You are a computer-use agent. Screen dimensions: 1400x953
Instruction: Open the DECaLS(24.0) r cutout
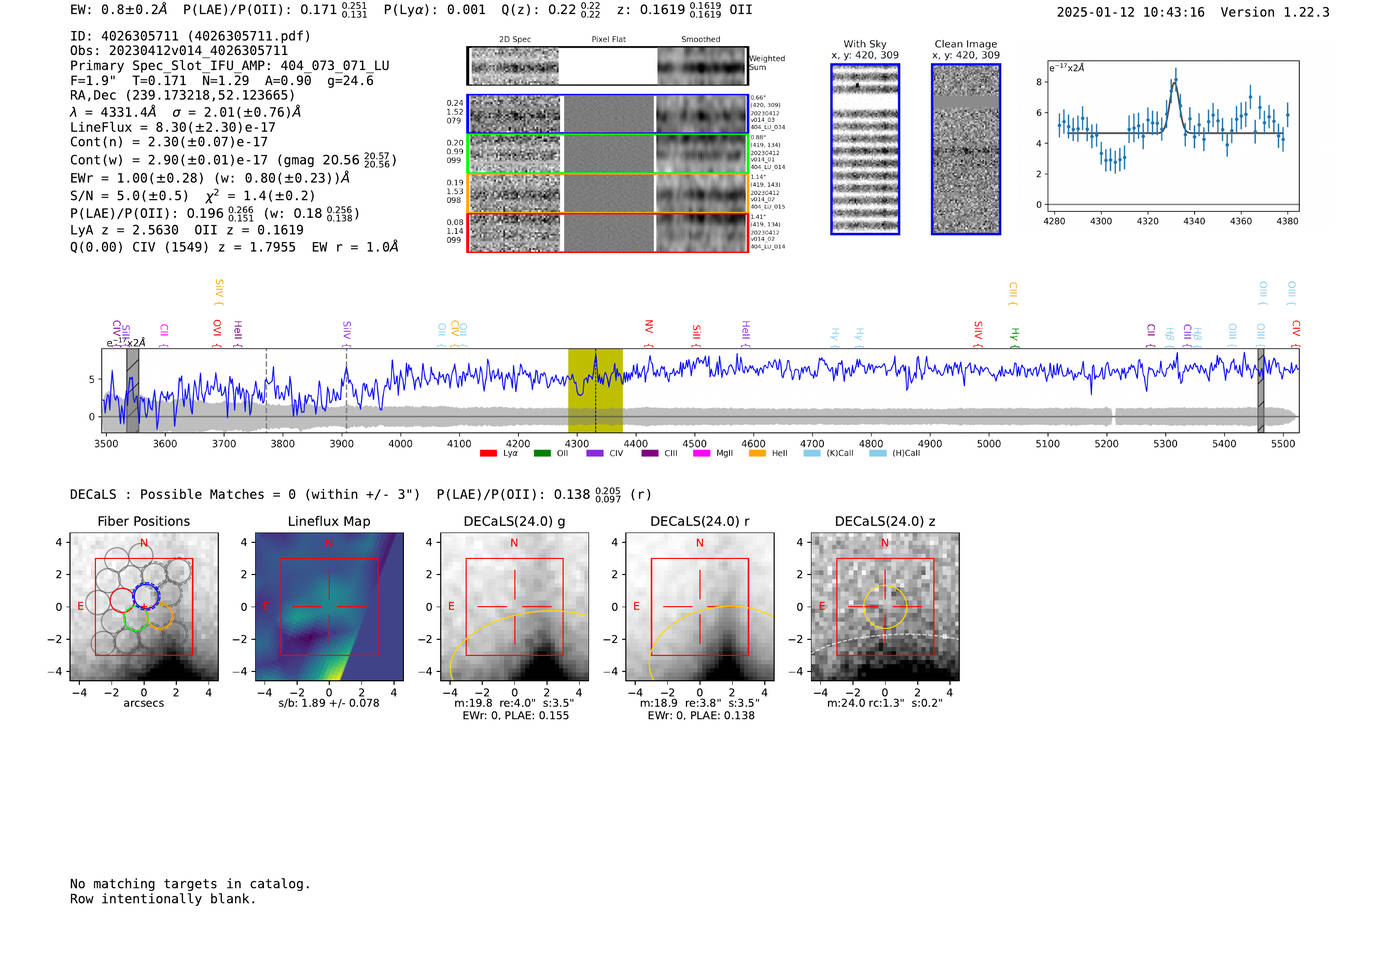point(699,606)
